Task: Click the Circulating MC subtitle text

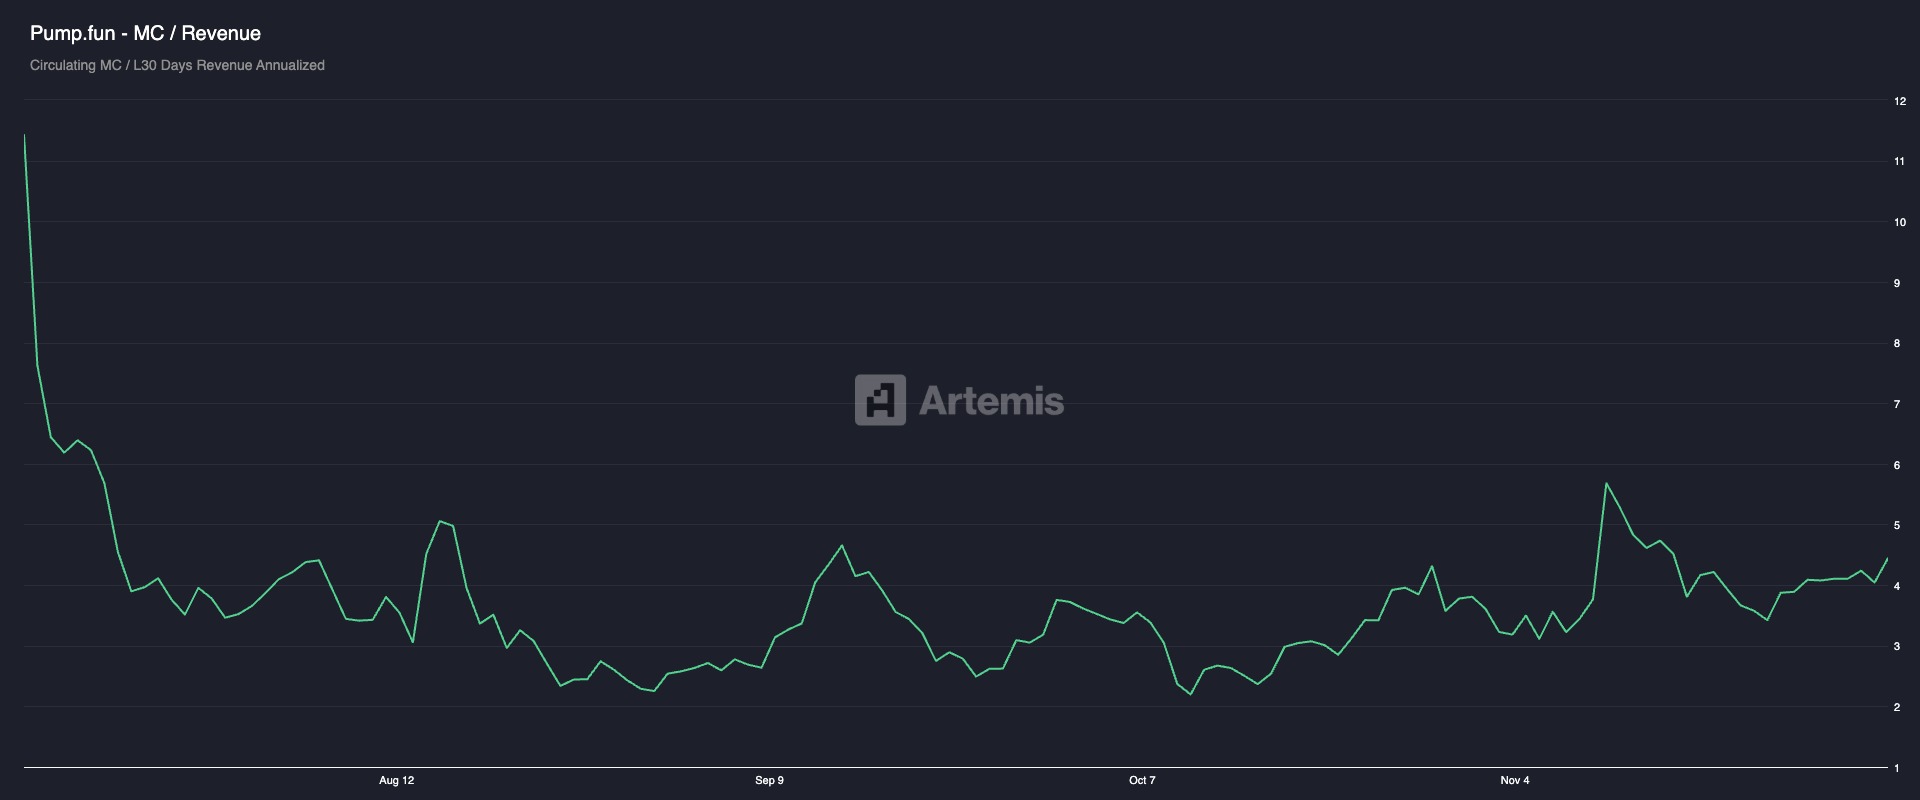Action: point(177,65)
